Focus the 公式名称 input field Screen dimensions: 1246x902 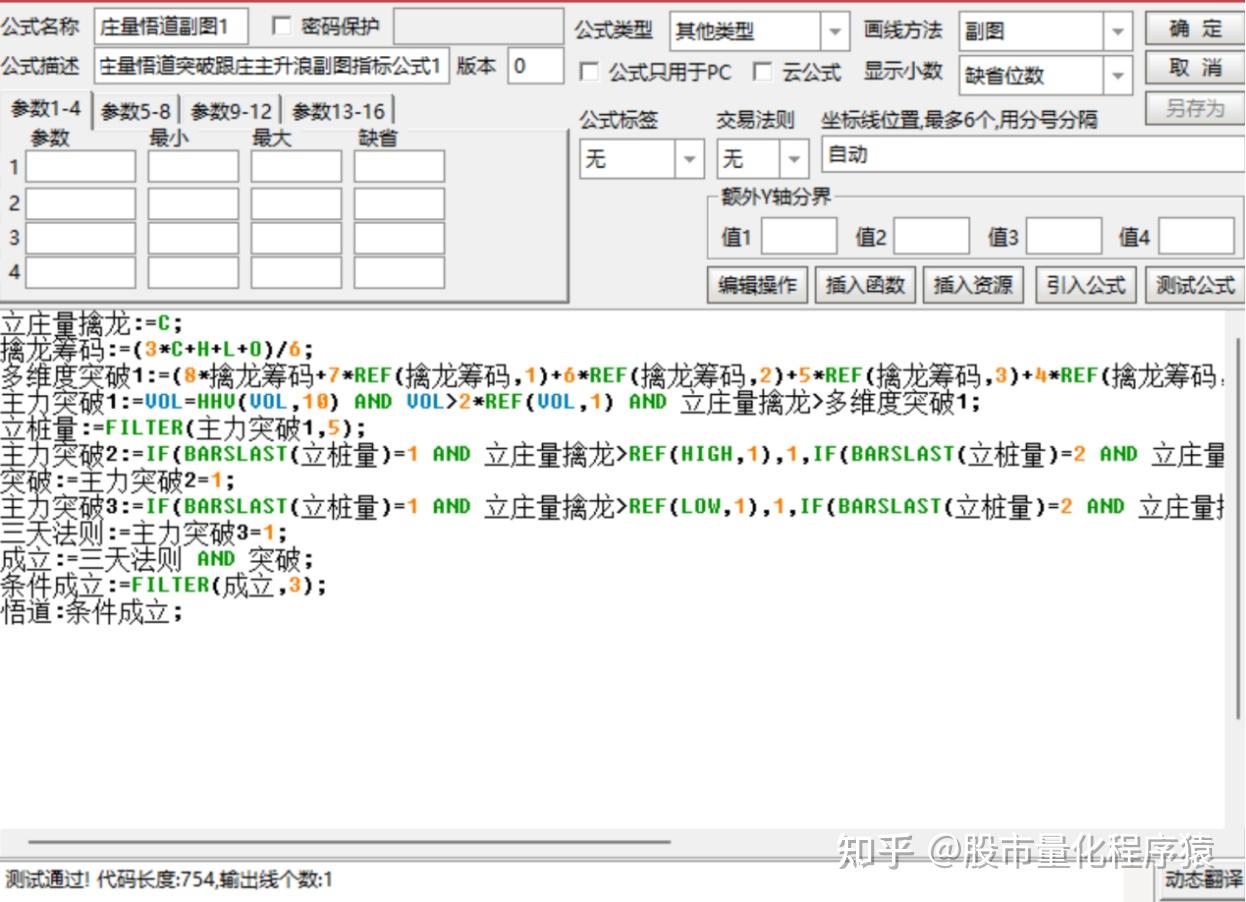tap(172, 27)
